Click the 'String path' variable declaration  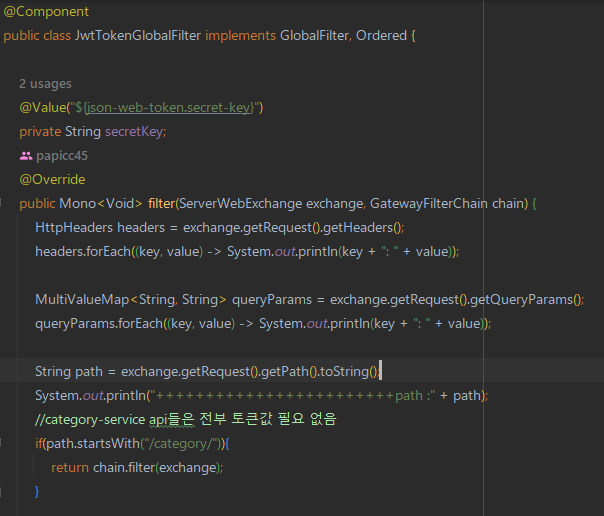69,372
